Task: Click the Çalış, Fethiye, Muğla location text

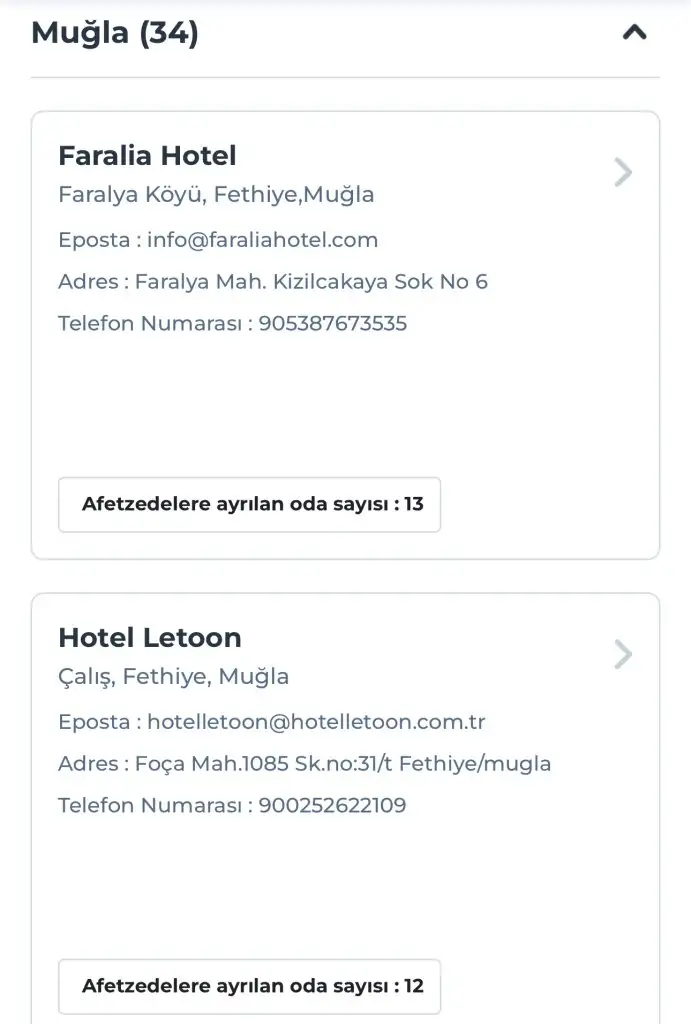Action: point(174,677)
